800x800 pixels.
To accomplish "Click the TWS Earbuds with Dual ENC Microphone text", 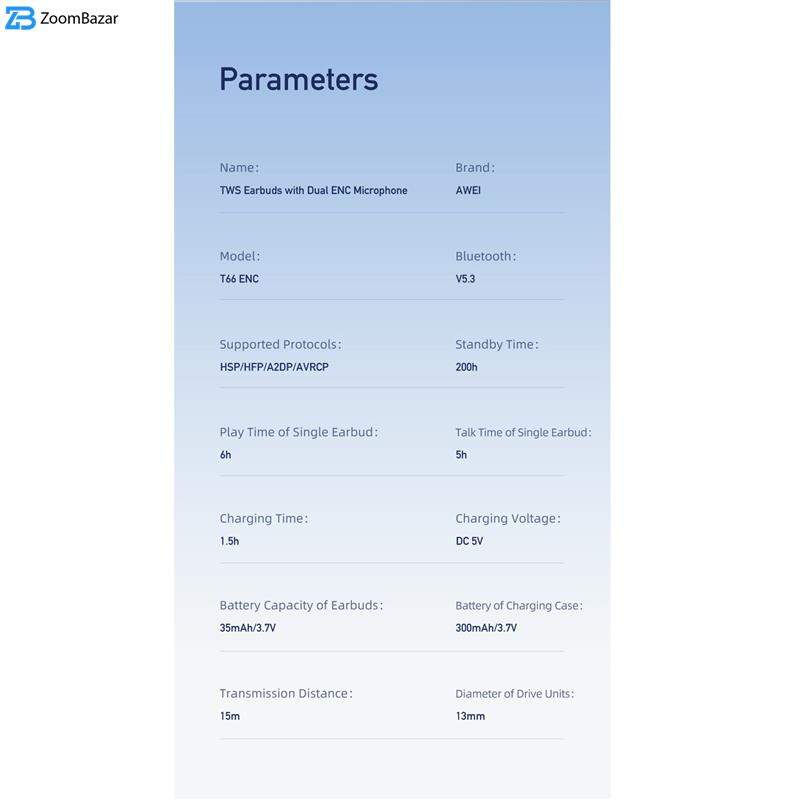I will (313, 190).
